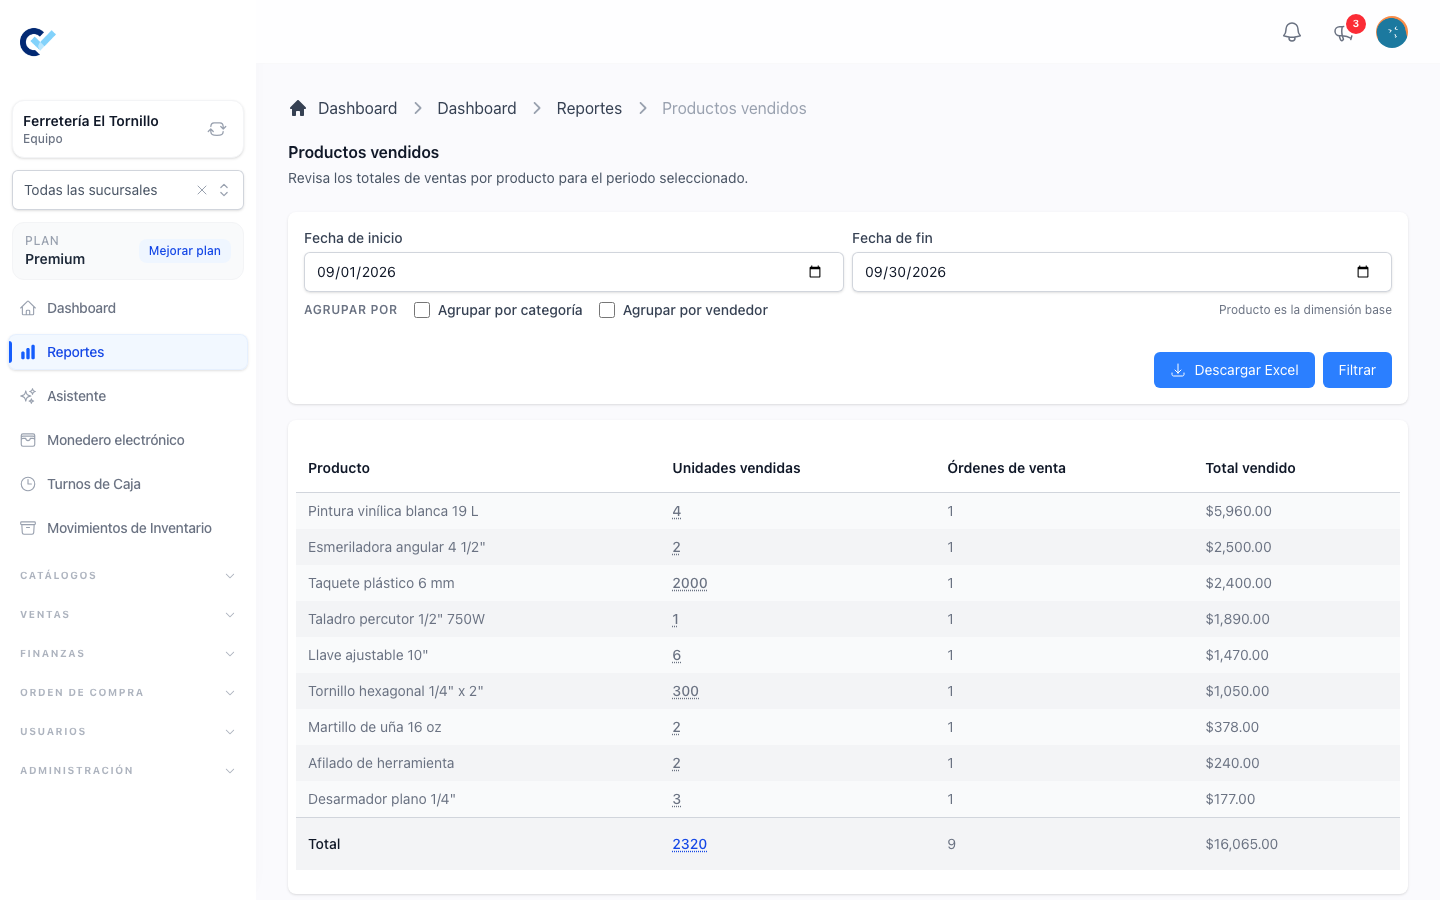This screenshot has height=900, width=1440.
Task: Click the Producto column header
Action: pos(339,468)
